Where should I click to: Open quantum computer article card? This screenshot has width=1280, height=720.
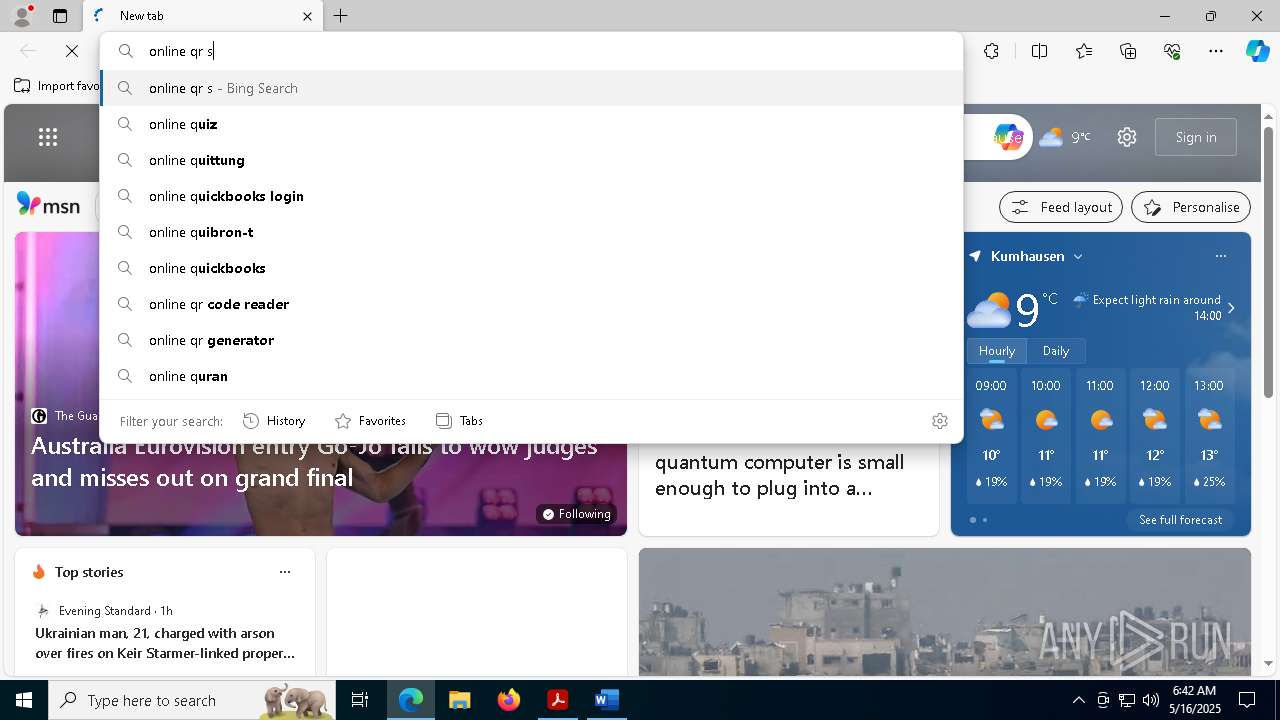click(x=780, y=475)
